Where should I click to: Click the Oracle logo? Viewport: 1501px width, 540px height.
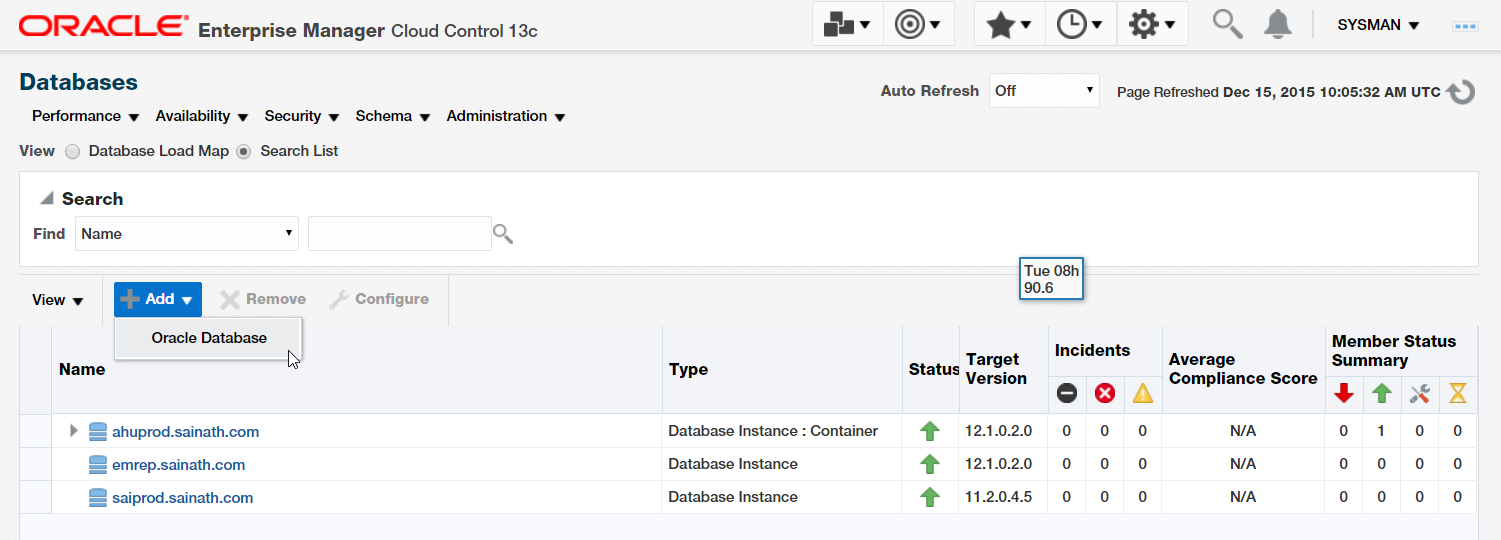(103, 26)
